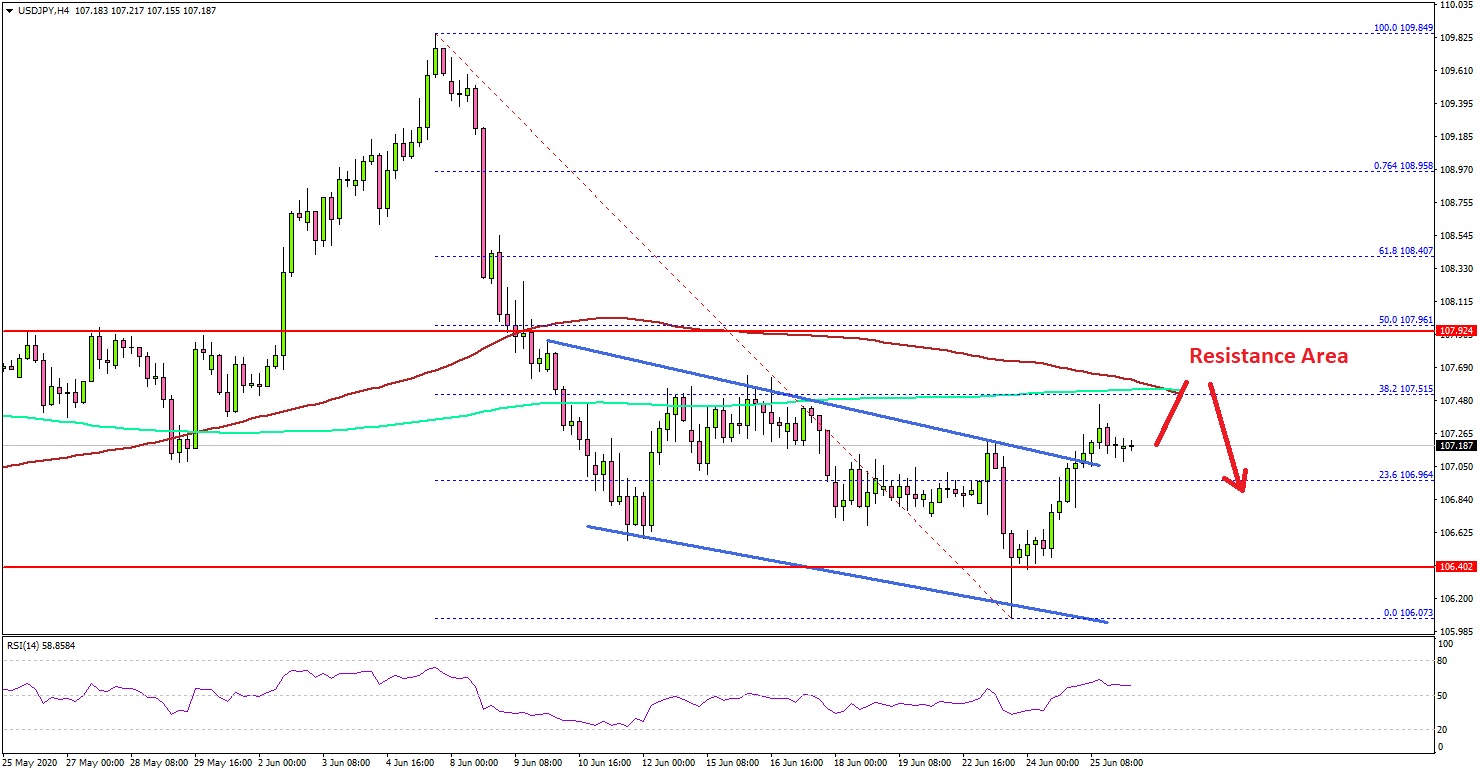
Task: Click the current price tag 107.187
Action: 1456,446
